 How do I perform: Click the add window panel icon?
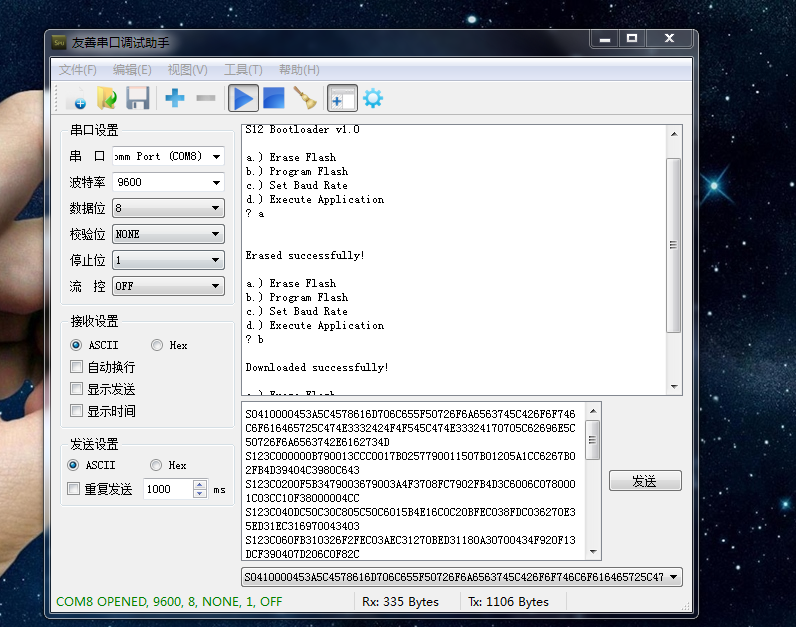[x=342, y=98]
